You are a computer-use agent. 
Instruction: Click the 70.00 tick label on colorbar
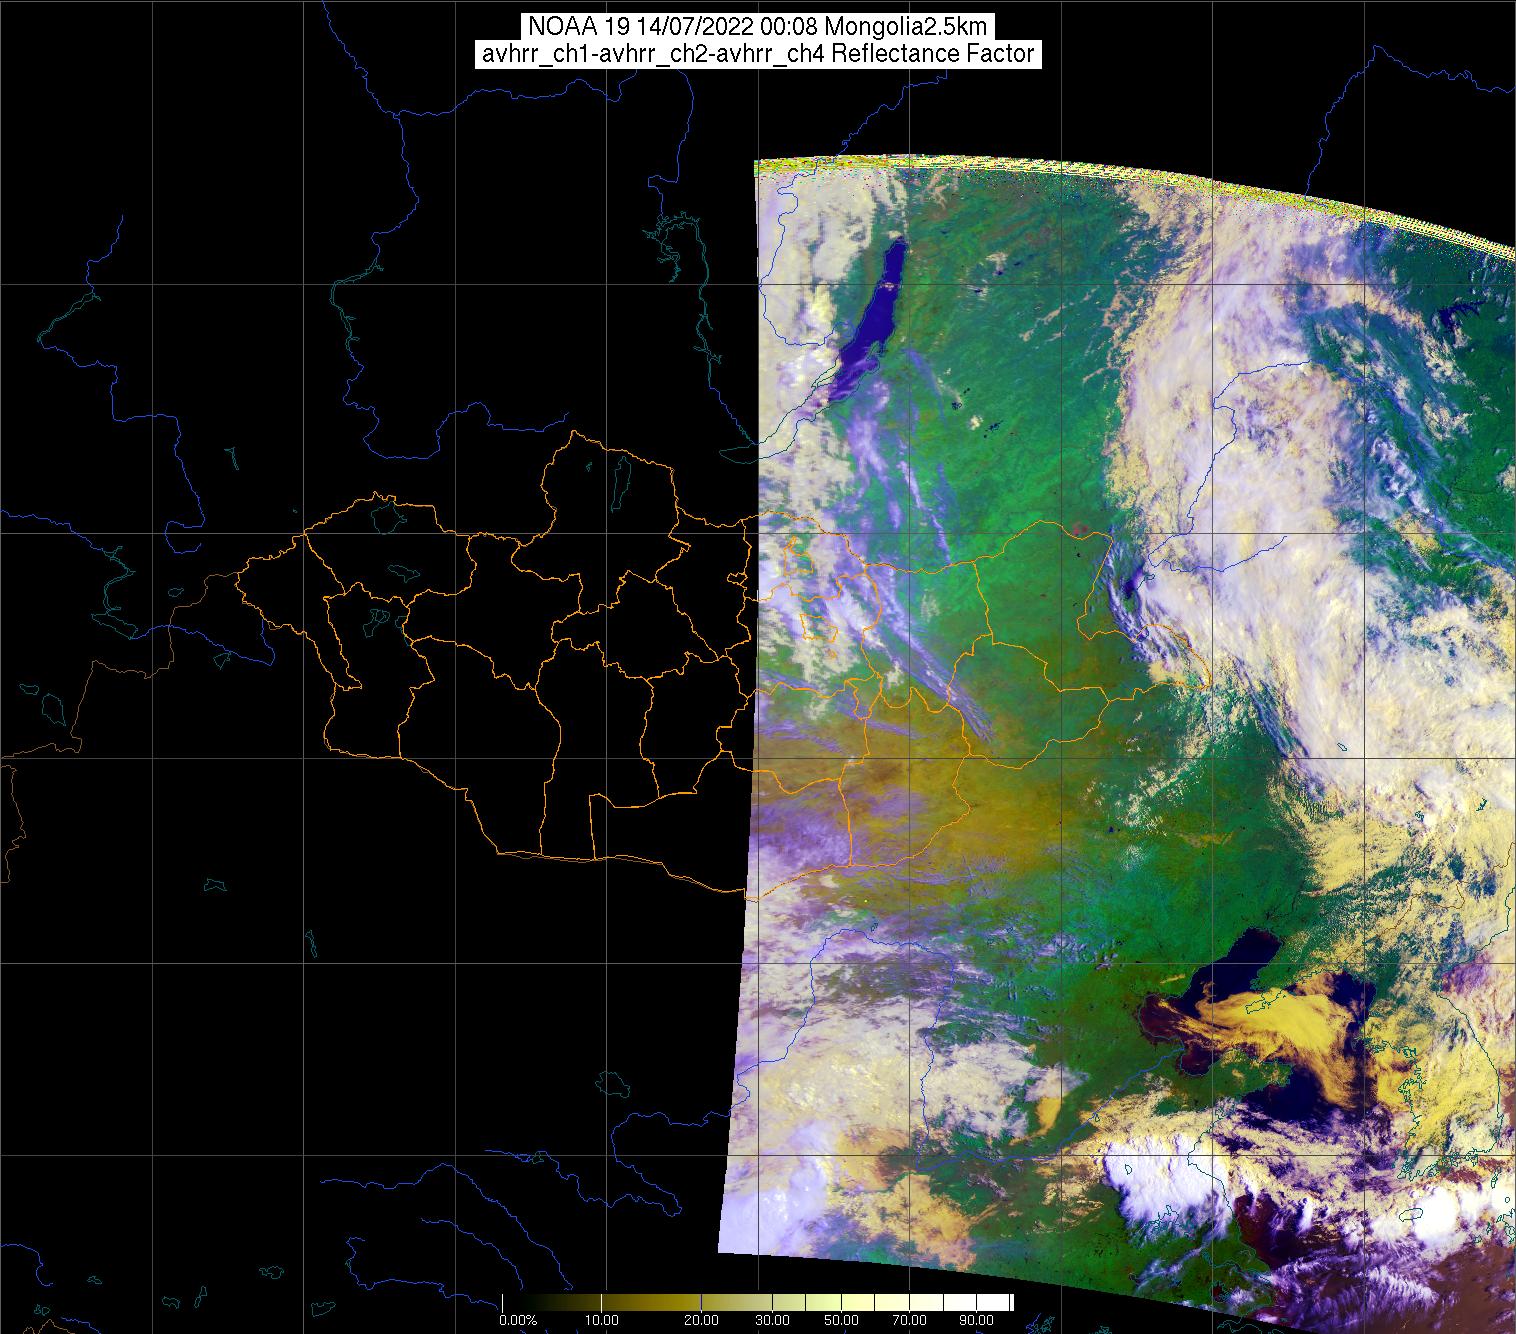[x=908, y=1320]
